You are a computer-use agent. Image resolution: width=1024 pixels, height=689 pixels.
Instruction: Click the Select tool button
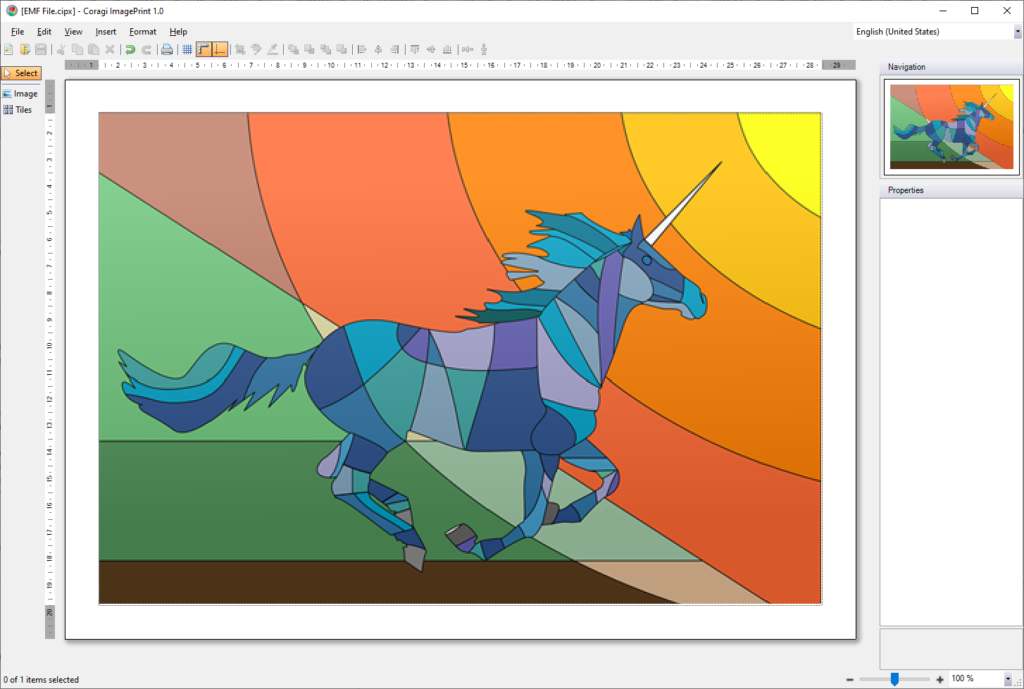click(x=21, y=73)
